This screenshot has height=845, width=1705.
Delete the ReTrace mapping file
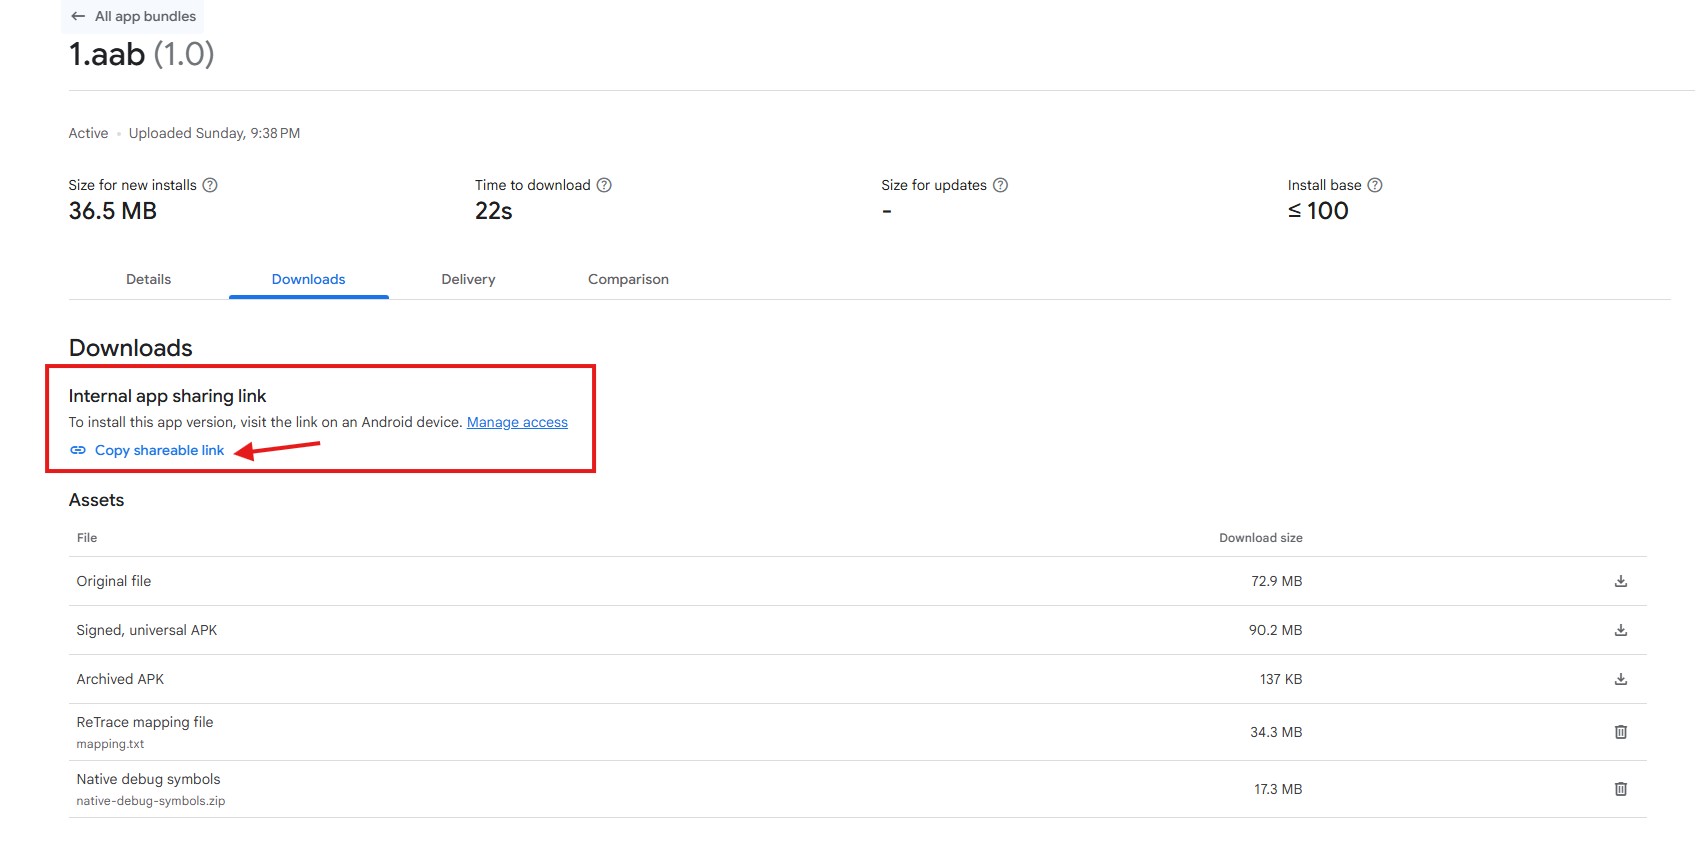pos(1620,732)
